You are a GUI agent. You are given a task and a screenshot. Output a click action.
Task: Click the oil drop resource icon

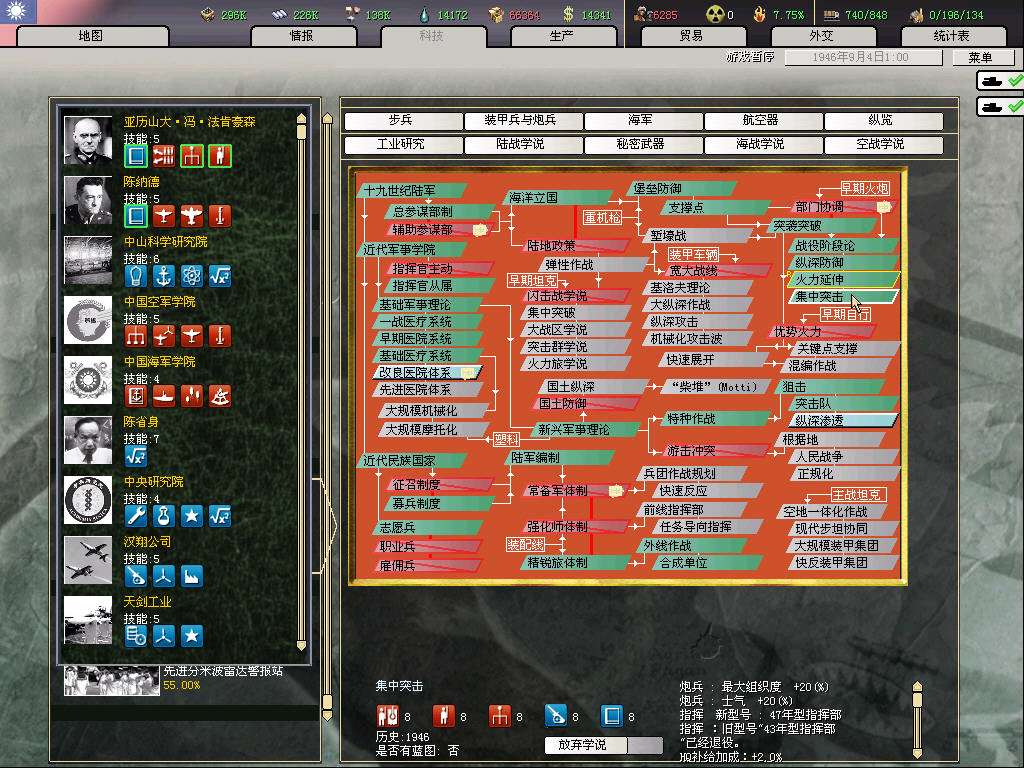pos(424,14)
